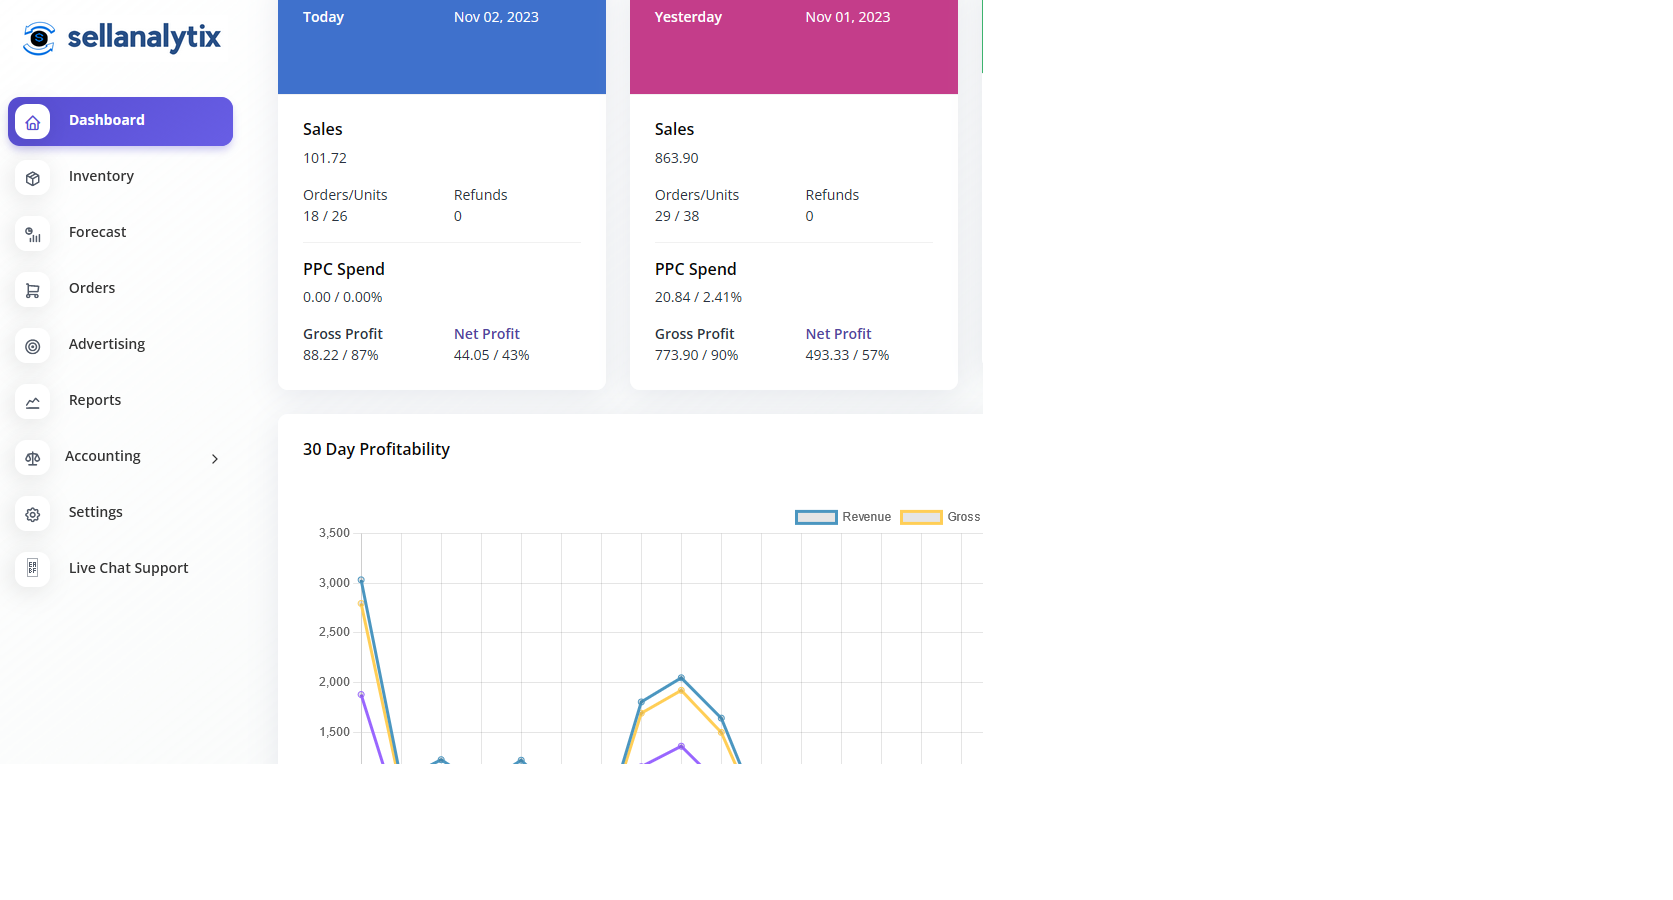Expand the Accounting submenu chevron
Screen dimensions: 1673x900
click(x=214, y=458)
